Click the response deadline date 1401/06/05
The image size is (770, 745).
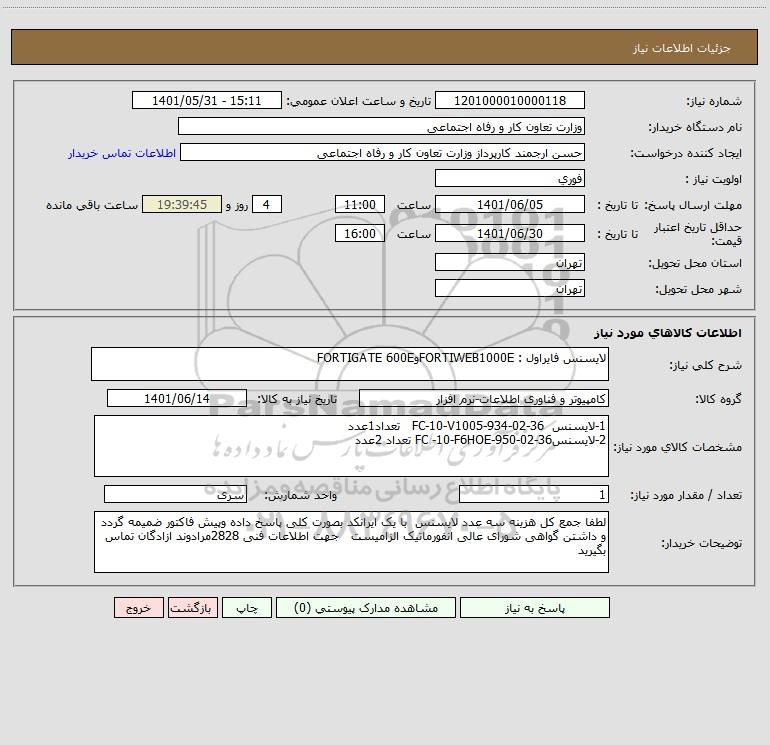click(x=510, y=204)
